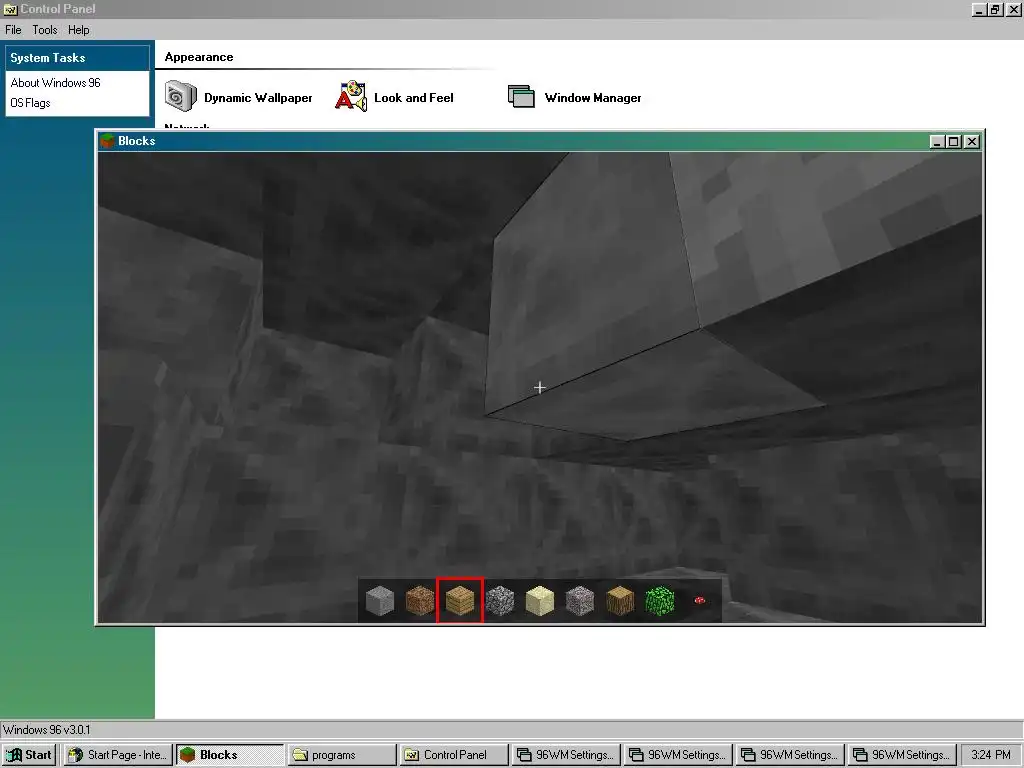Select the red mushroom item in hotbar

click(x=699, y=600)
